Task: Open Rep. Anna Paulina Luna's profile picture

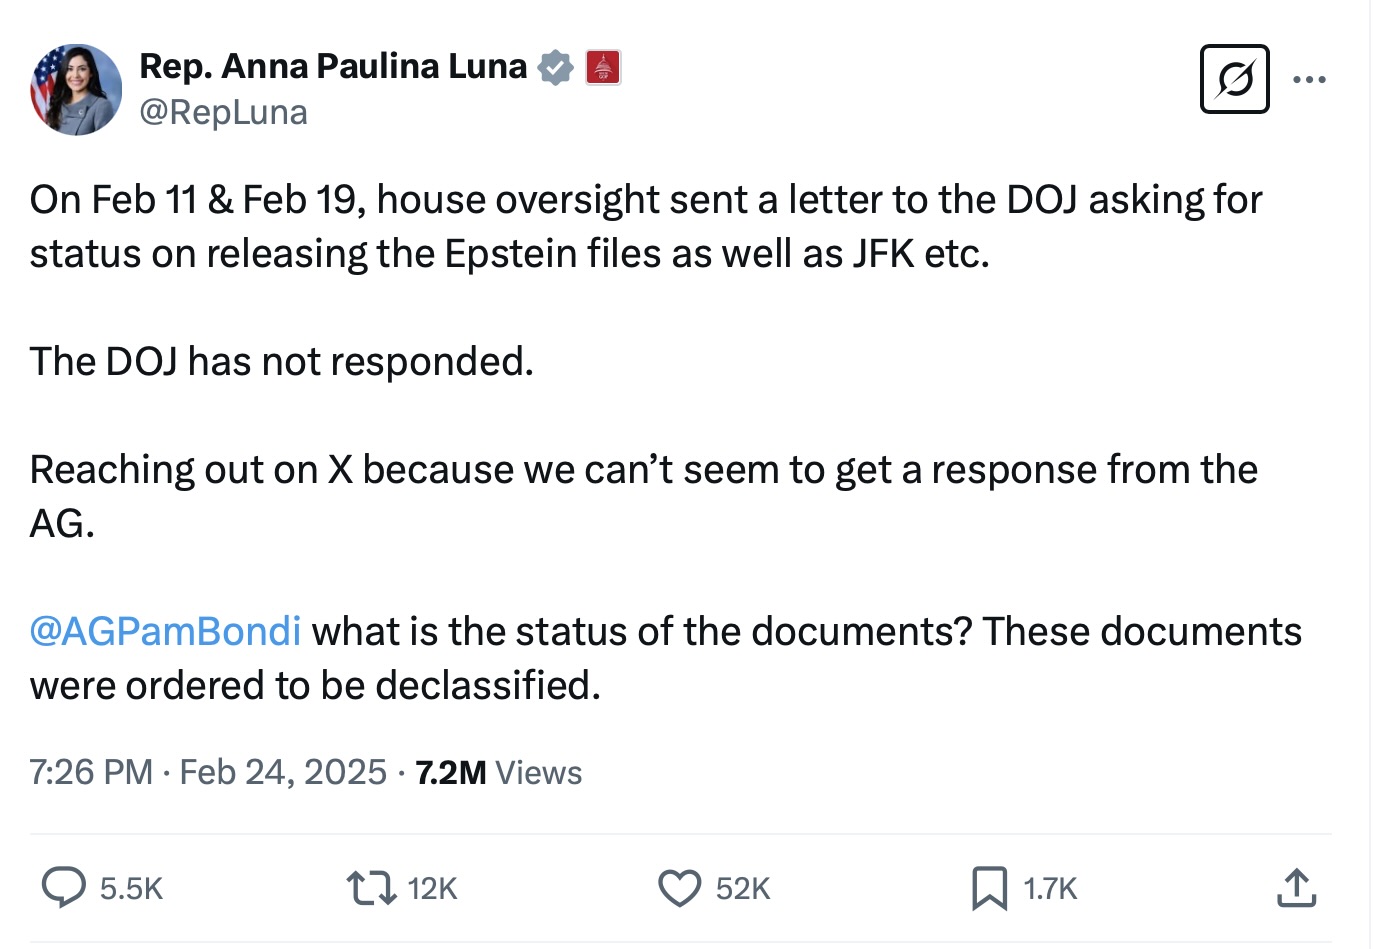Action: [x=76, y=90]
